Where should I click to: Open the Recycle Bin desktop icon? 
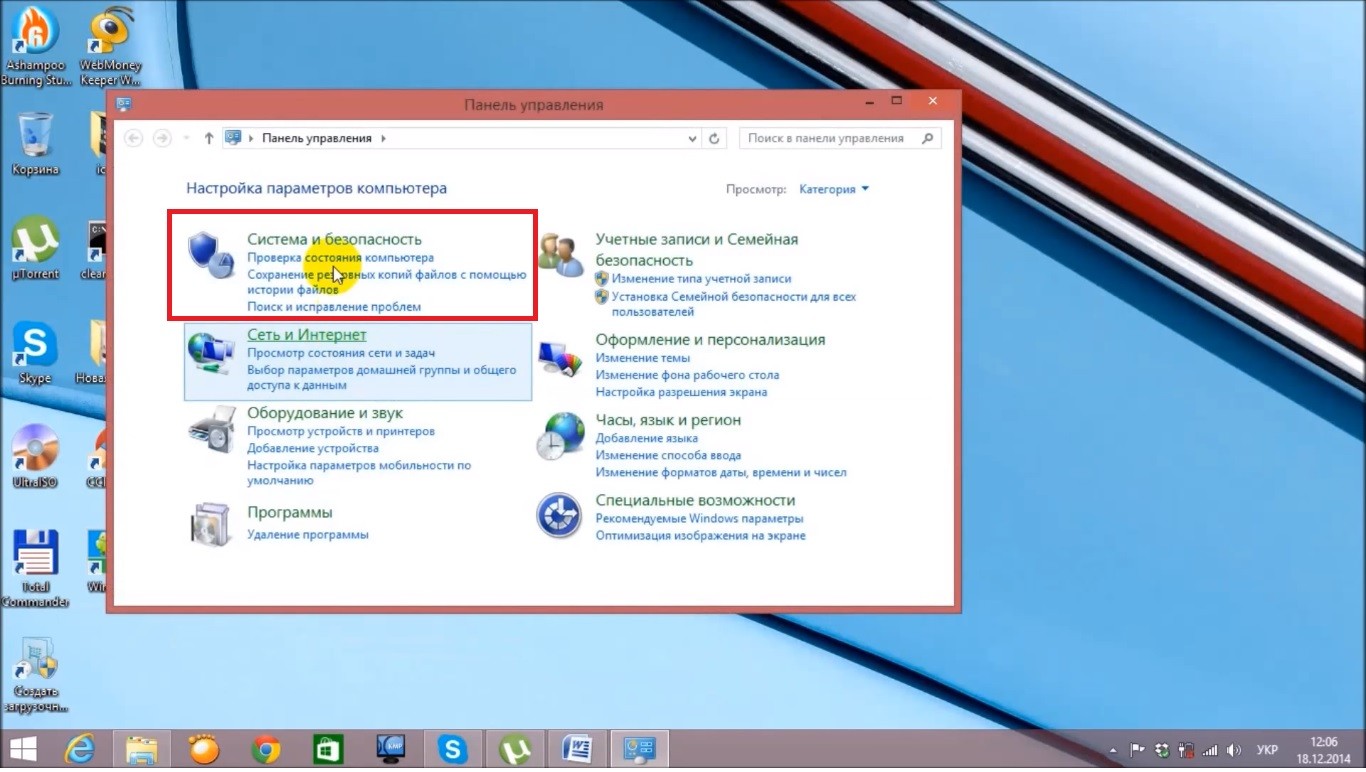pyautogui.click(x=35, y=143)
